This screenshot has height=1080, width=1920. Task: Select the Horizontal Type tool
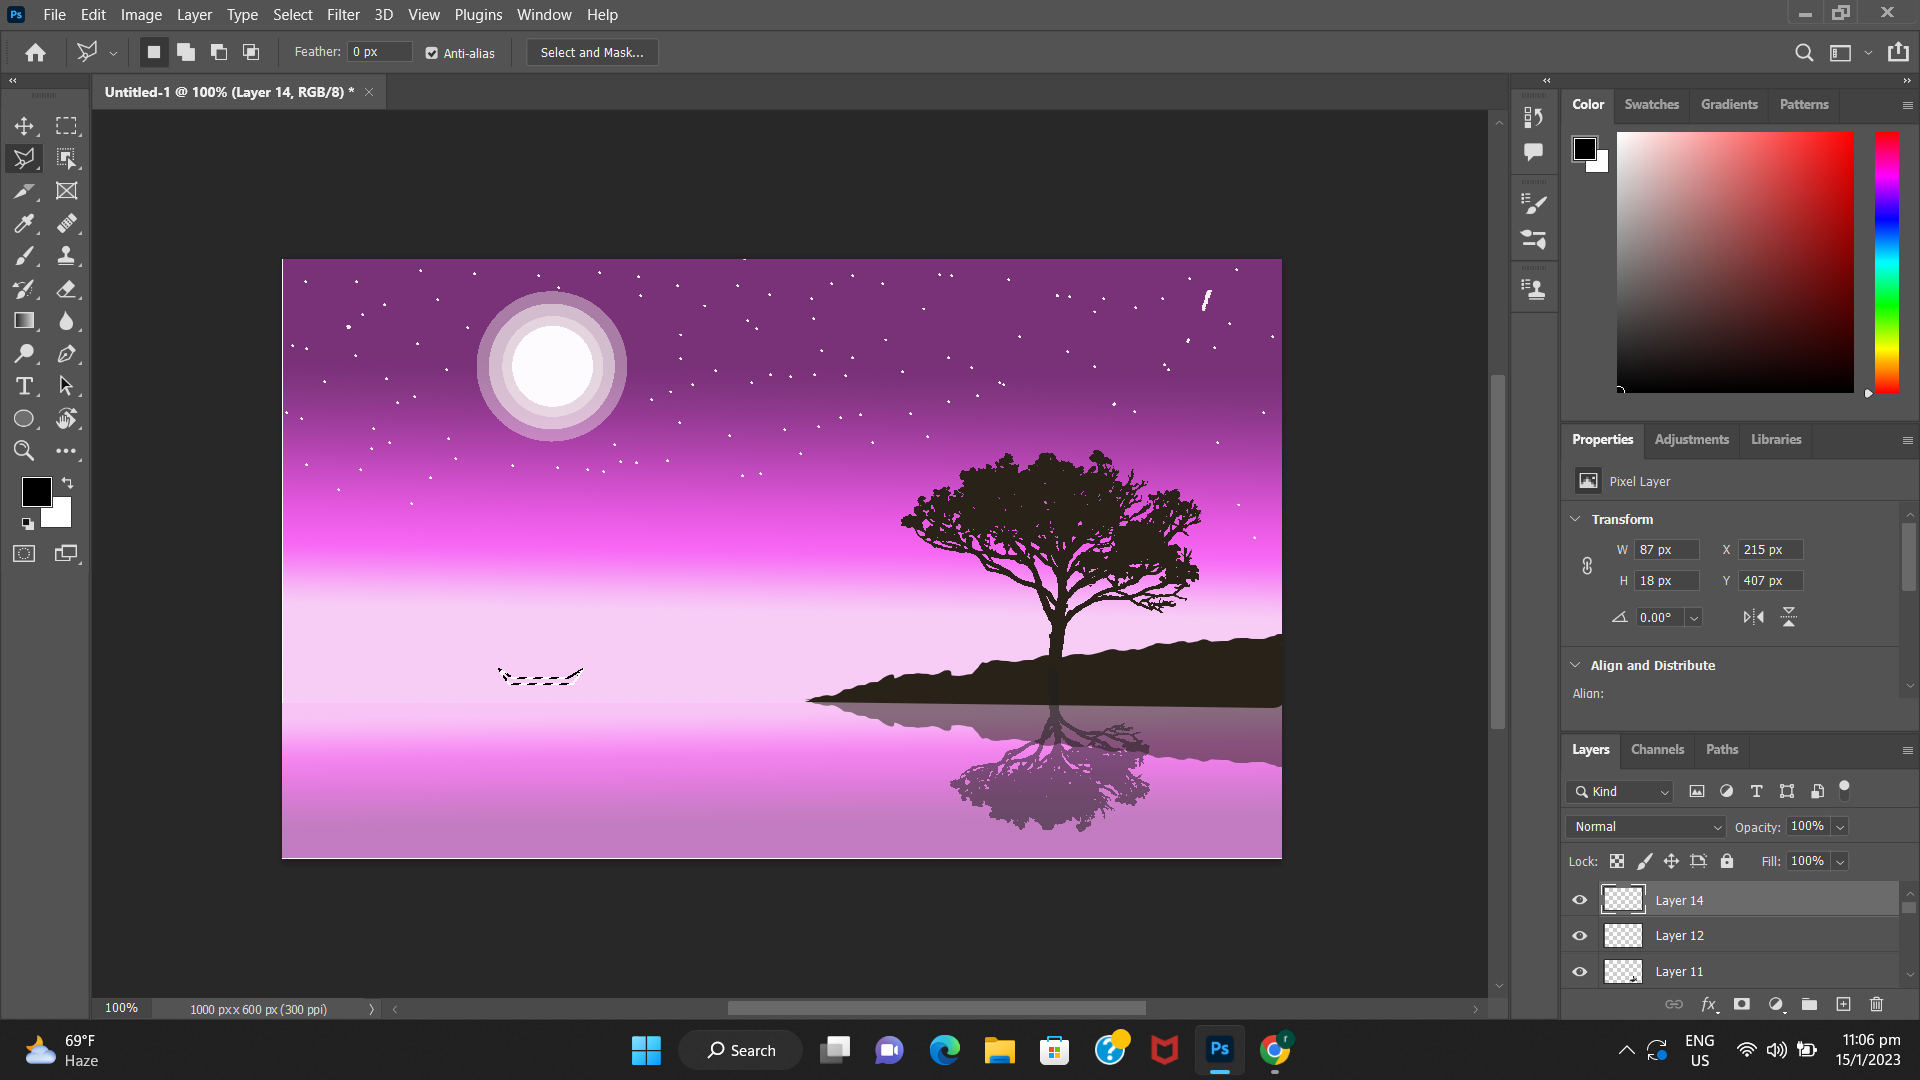pyautogui.click(x=24, y=386)
